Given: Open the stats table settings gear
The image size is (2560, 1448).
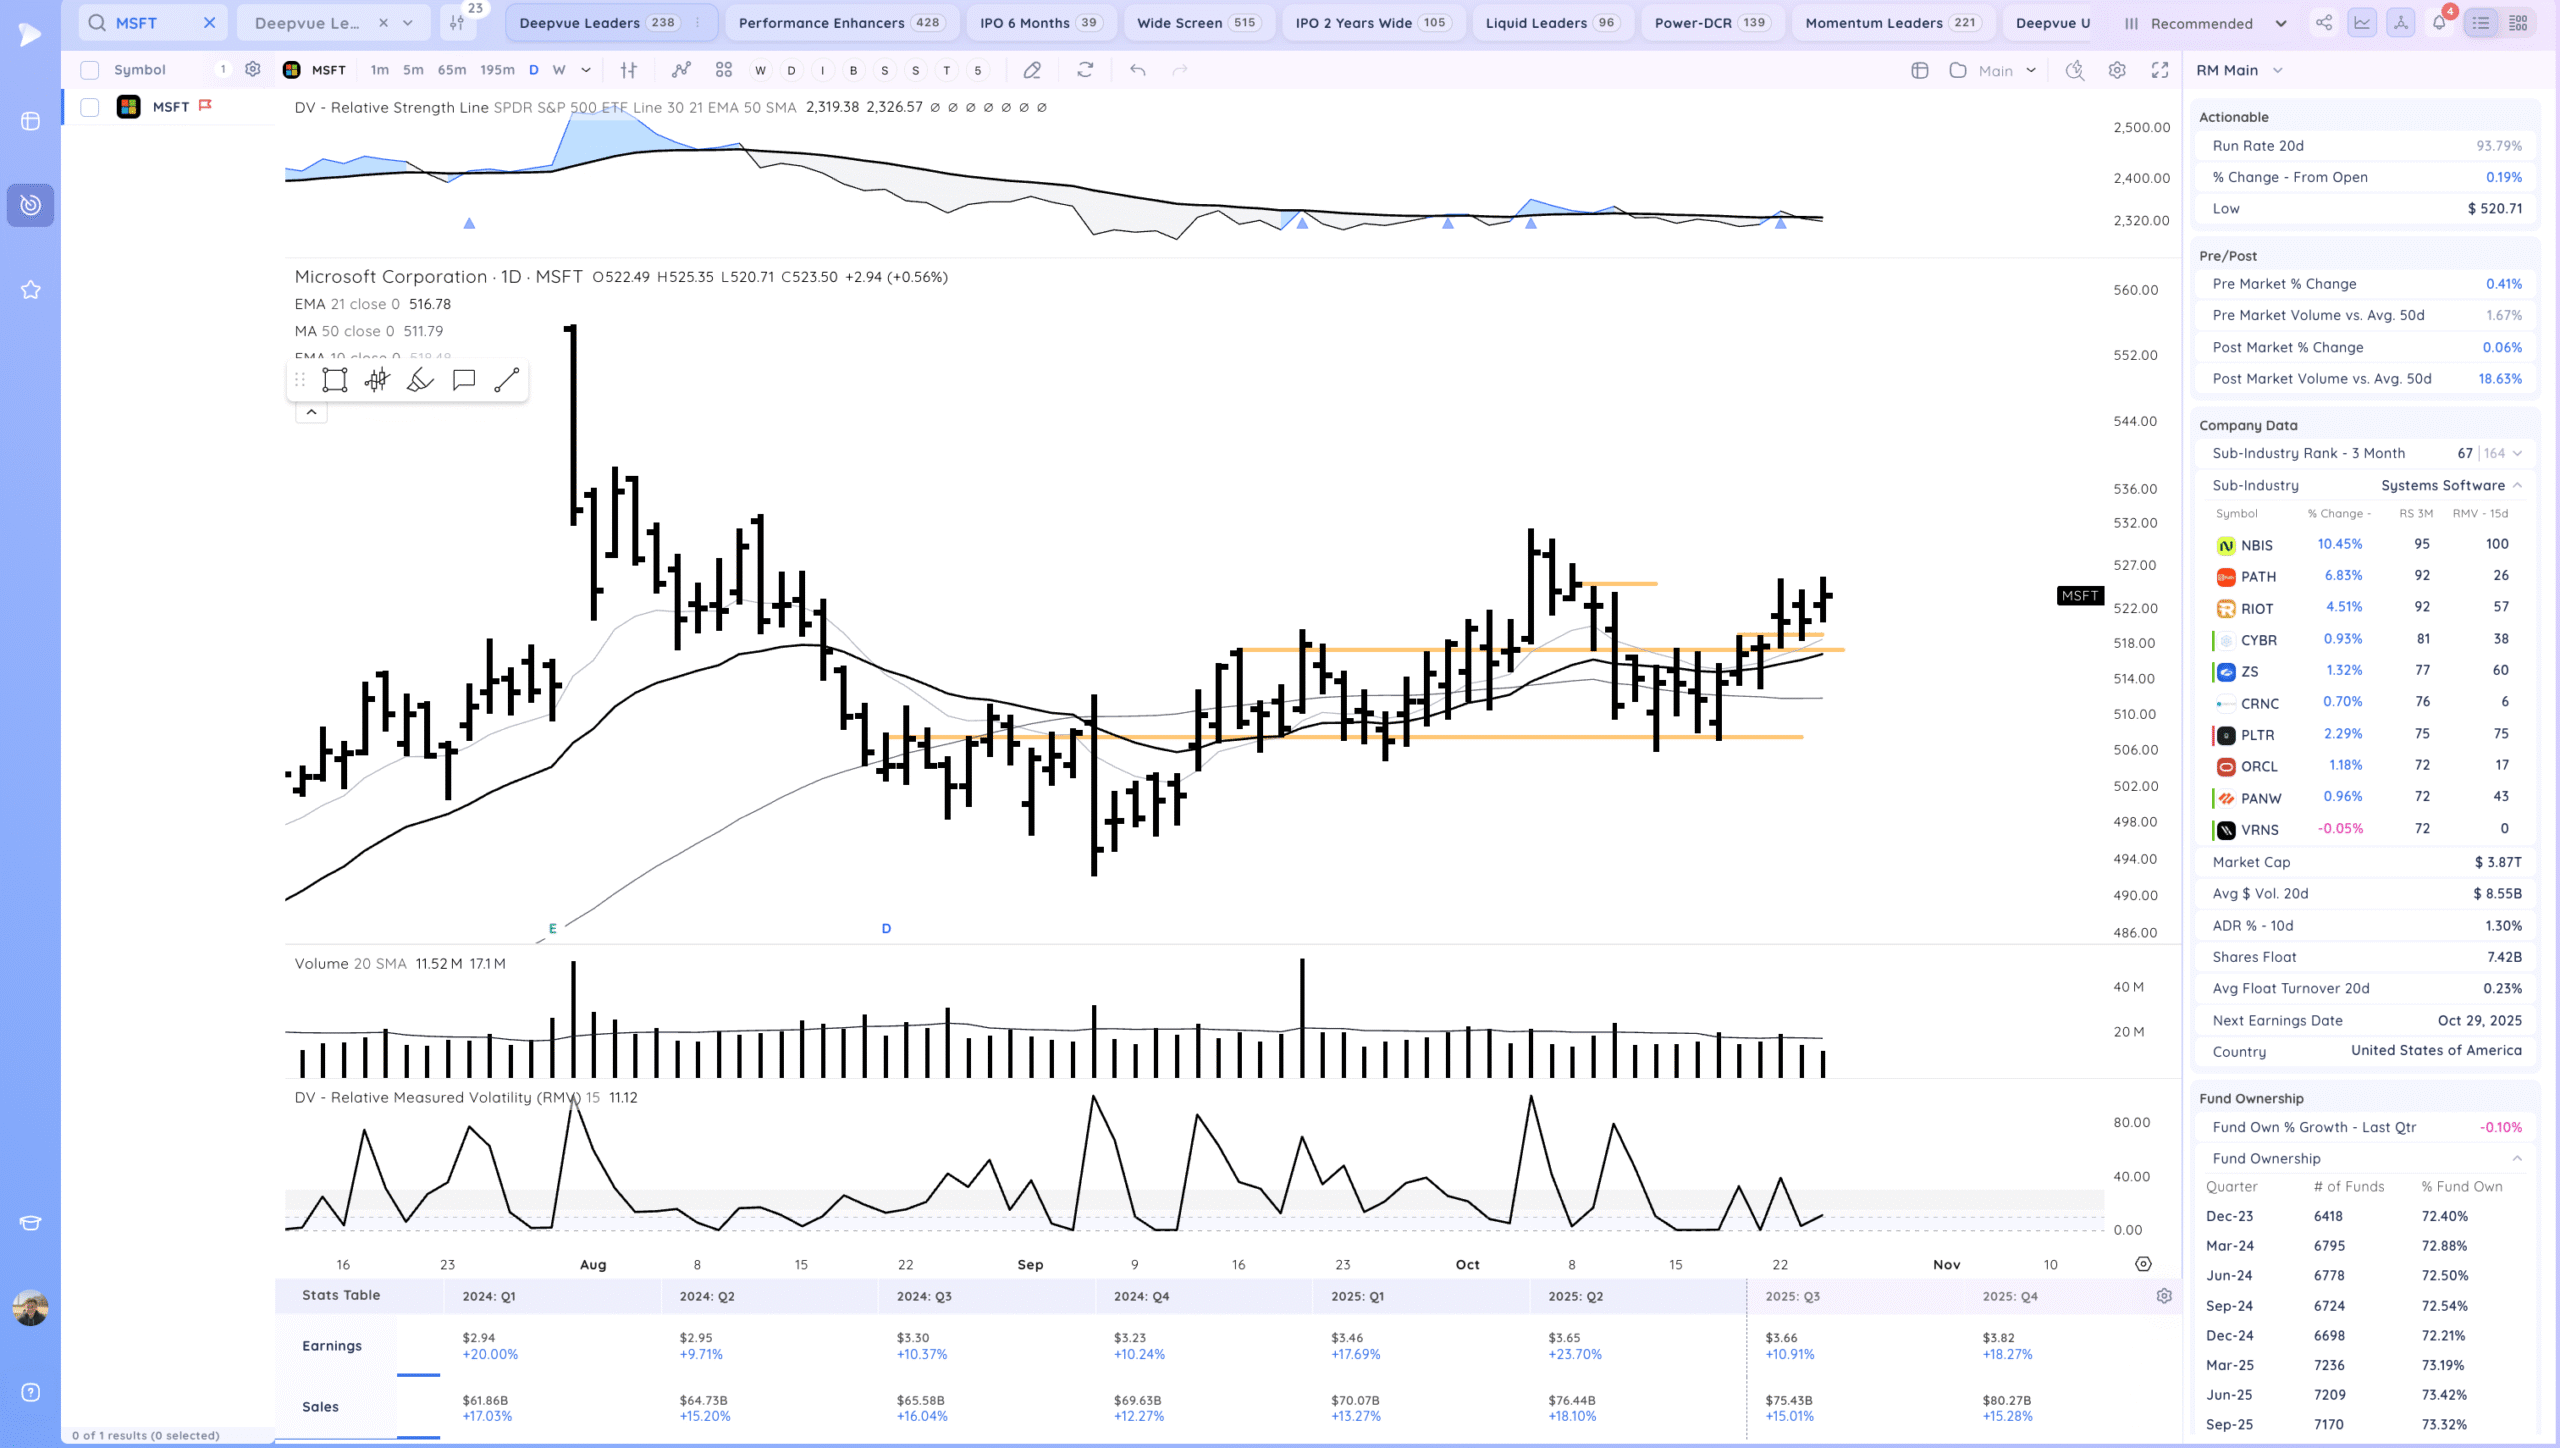Looking at the screenshot, I should 2164,1296.
